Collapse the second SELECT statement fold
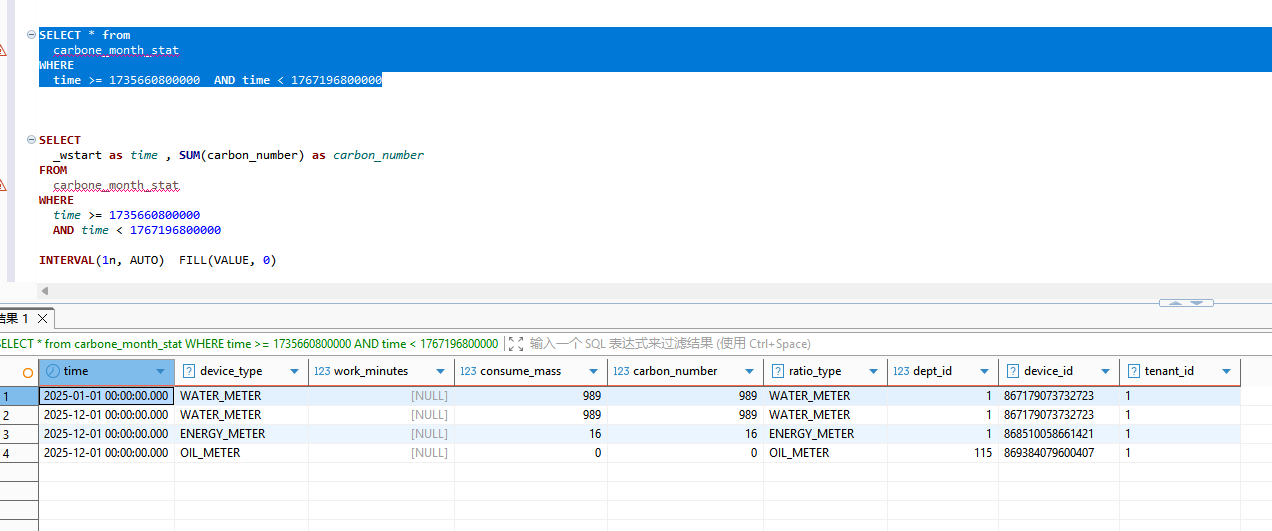The height and width of the screenshot is (531, 1272). point(31,140)
